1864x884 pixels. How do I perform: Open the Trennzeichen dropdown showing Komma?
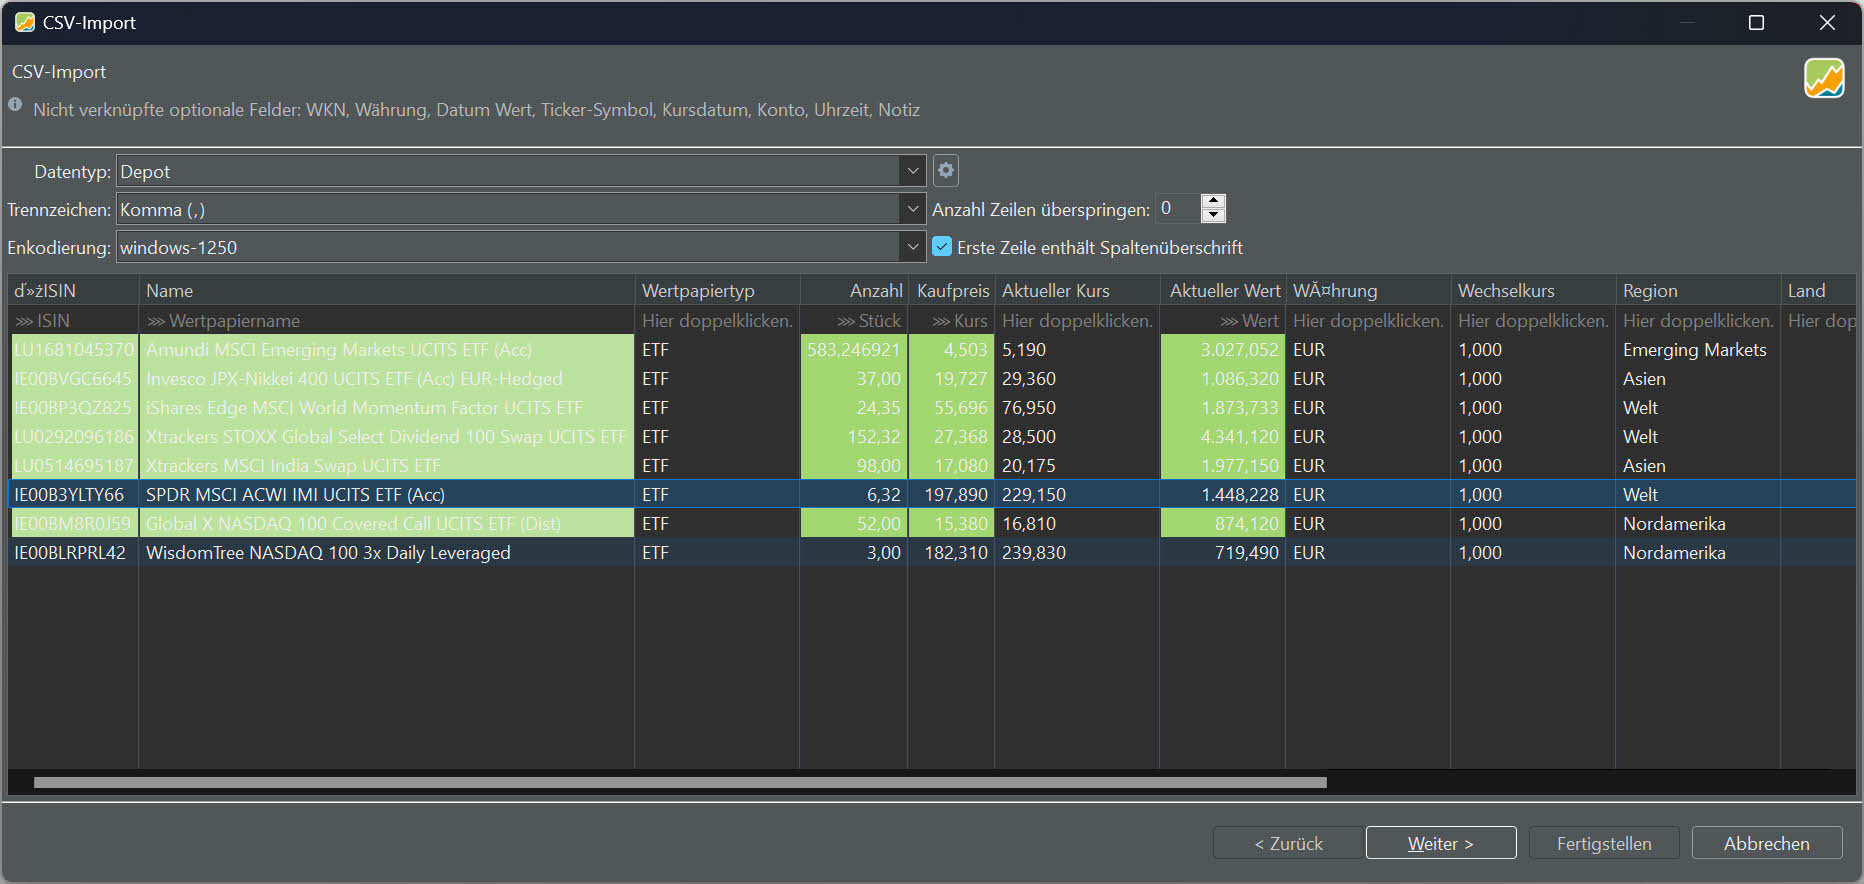(521, 209)
